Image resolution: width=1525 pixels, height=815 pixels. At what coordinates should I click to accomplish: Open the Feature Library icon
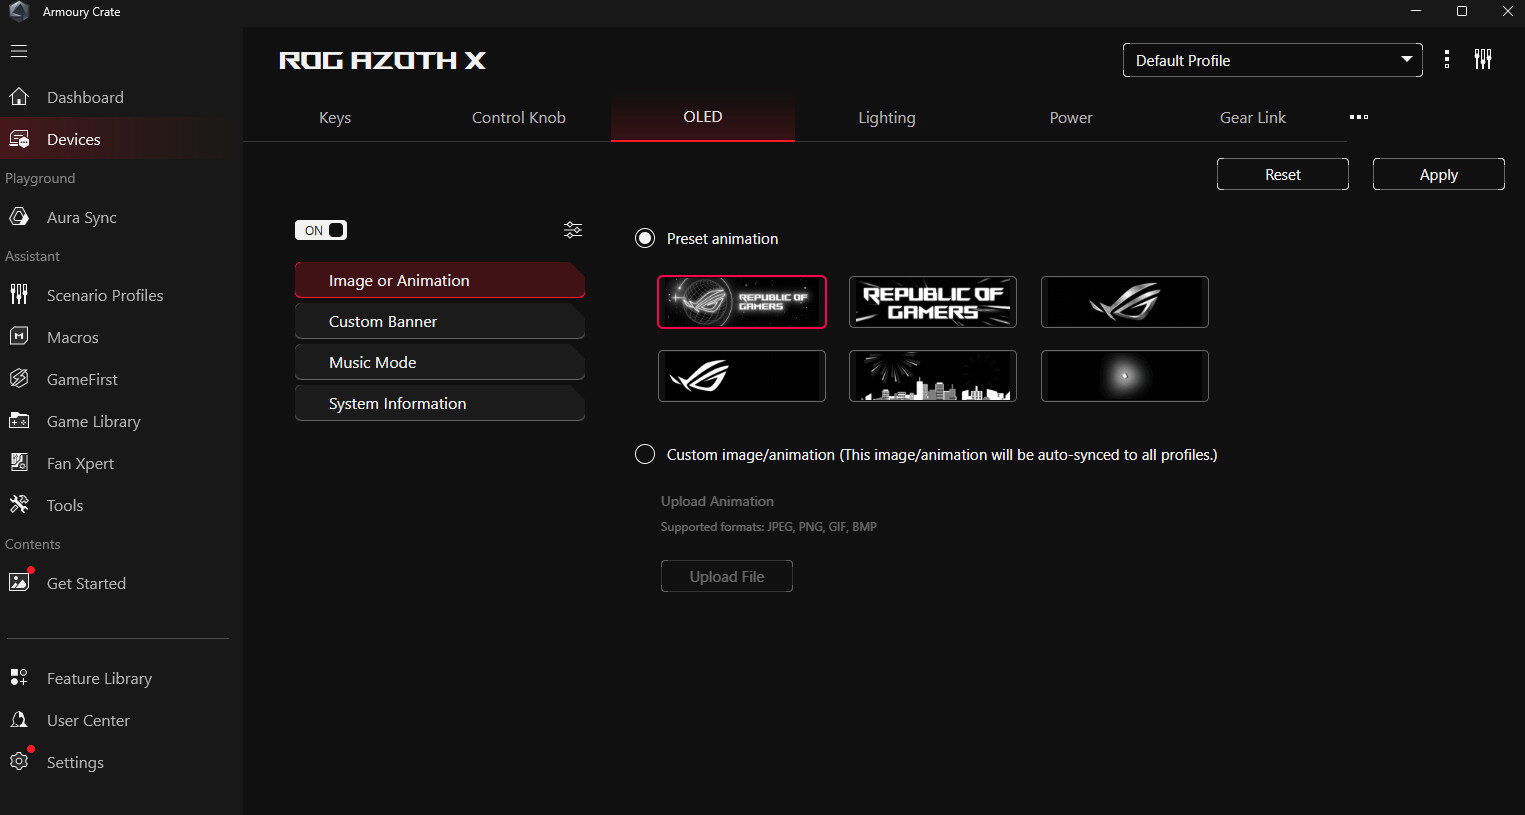(19, 678)
